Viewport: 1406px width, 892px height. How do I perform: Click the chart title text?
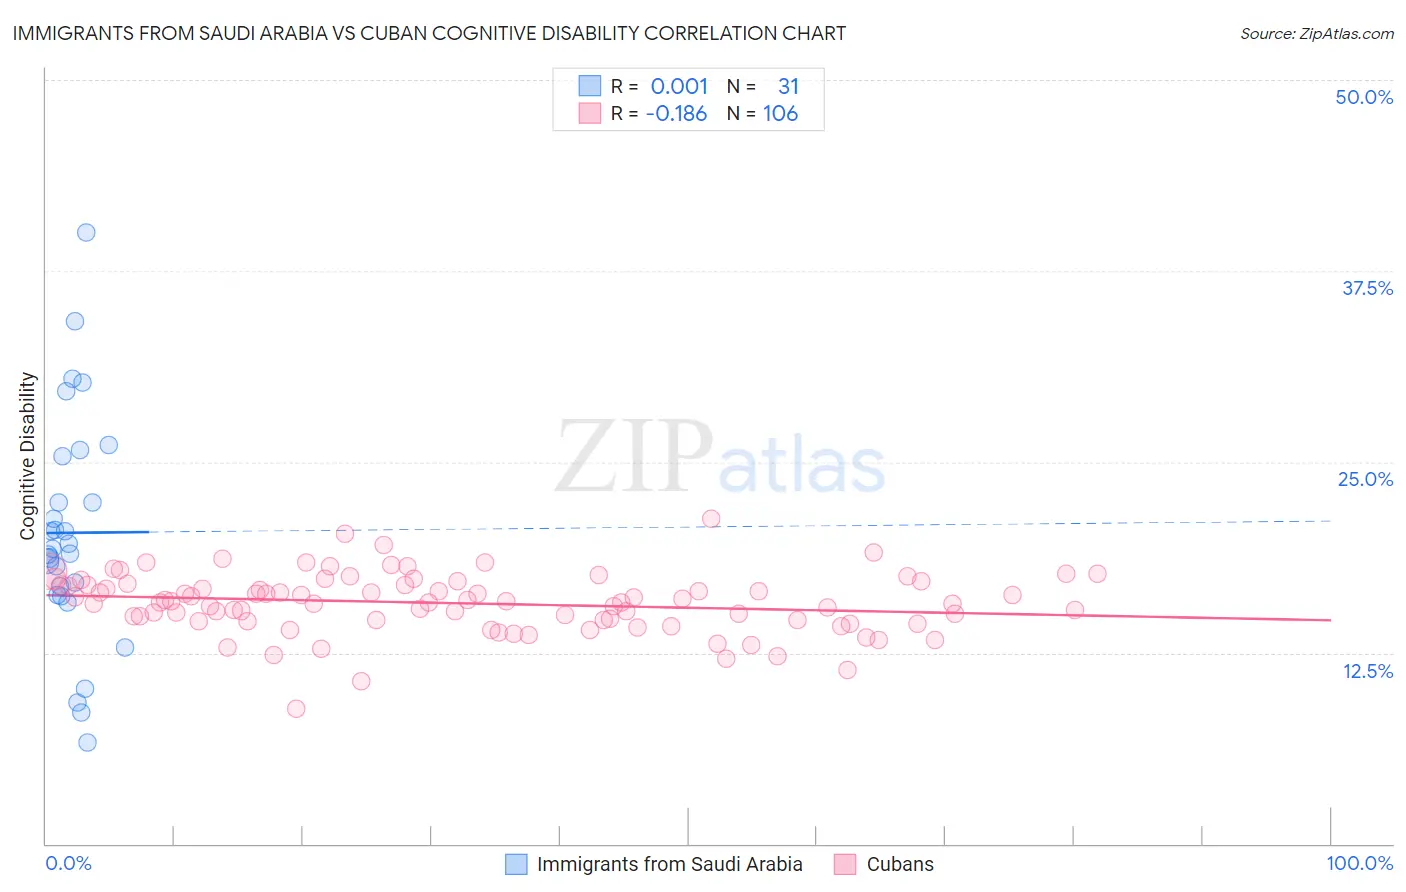pos(429,33)
